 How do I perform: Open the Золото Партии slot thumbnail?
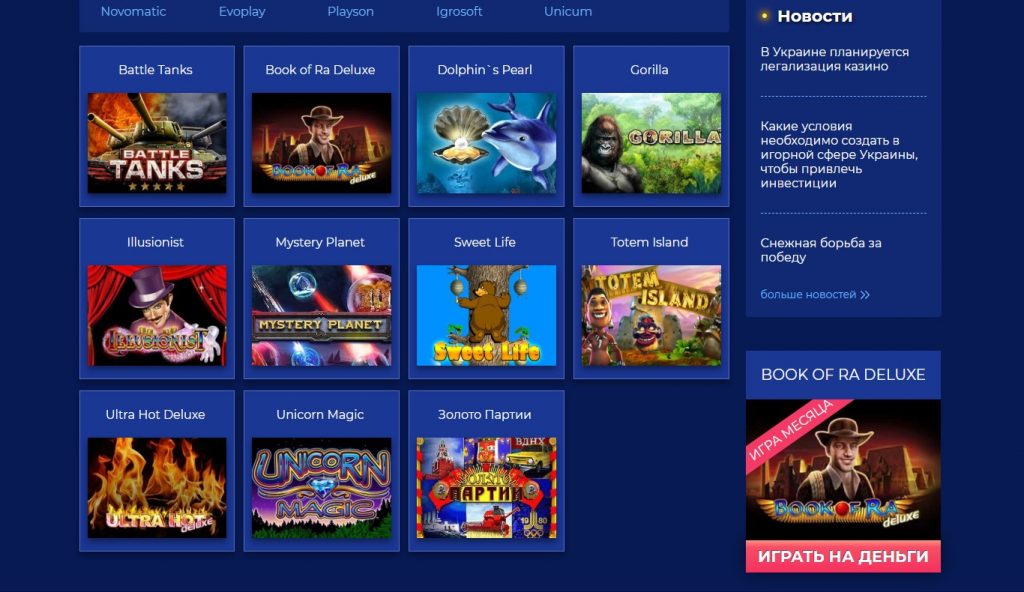pos(486,488)
